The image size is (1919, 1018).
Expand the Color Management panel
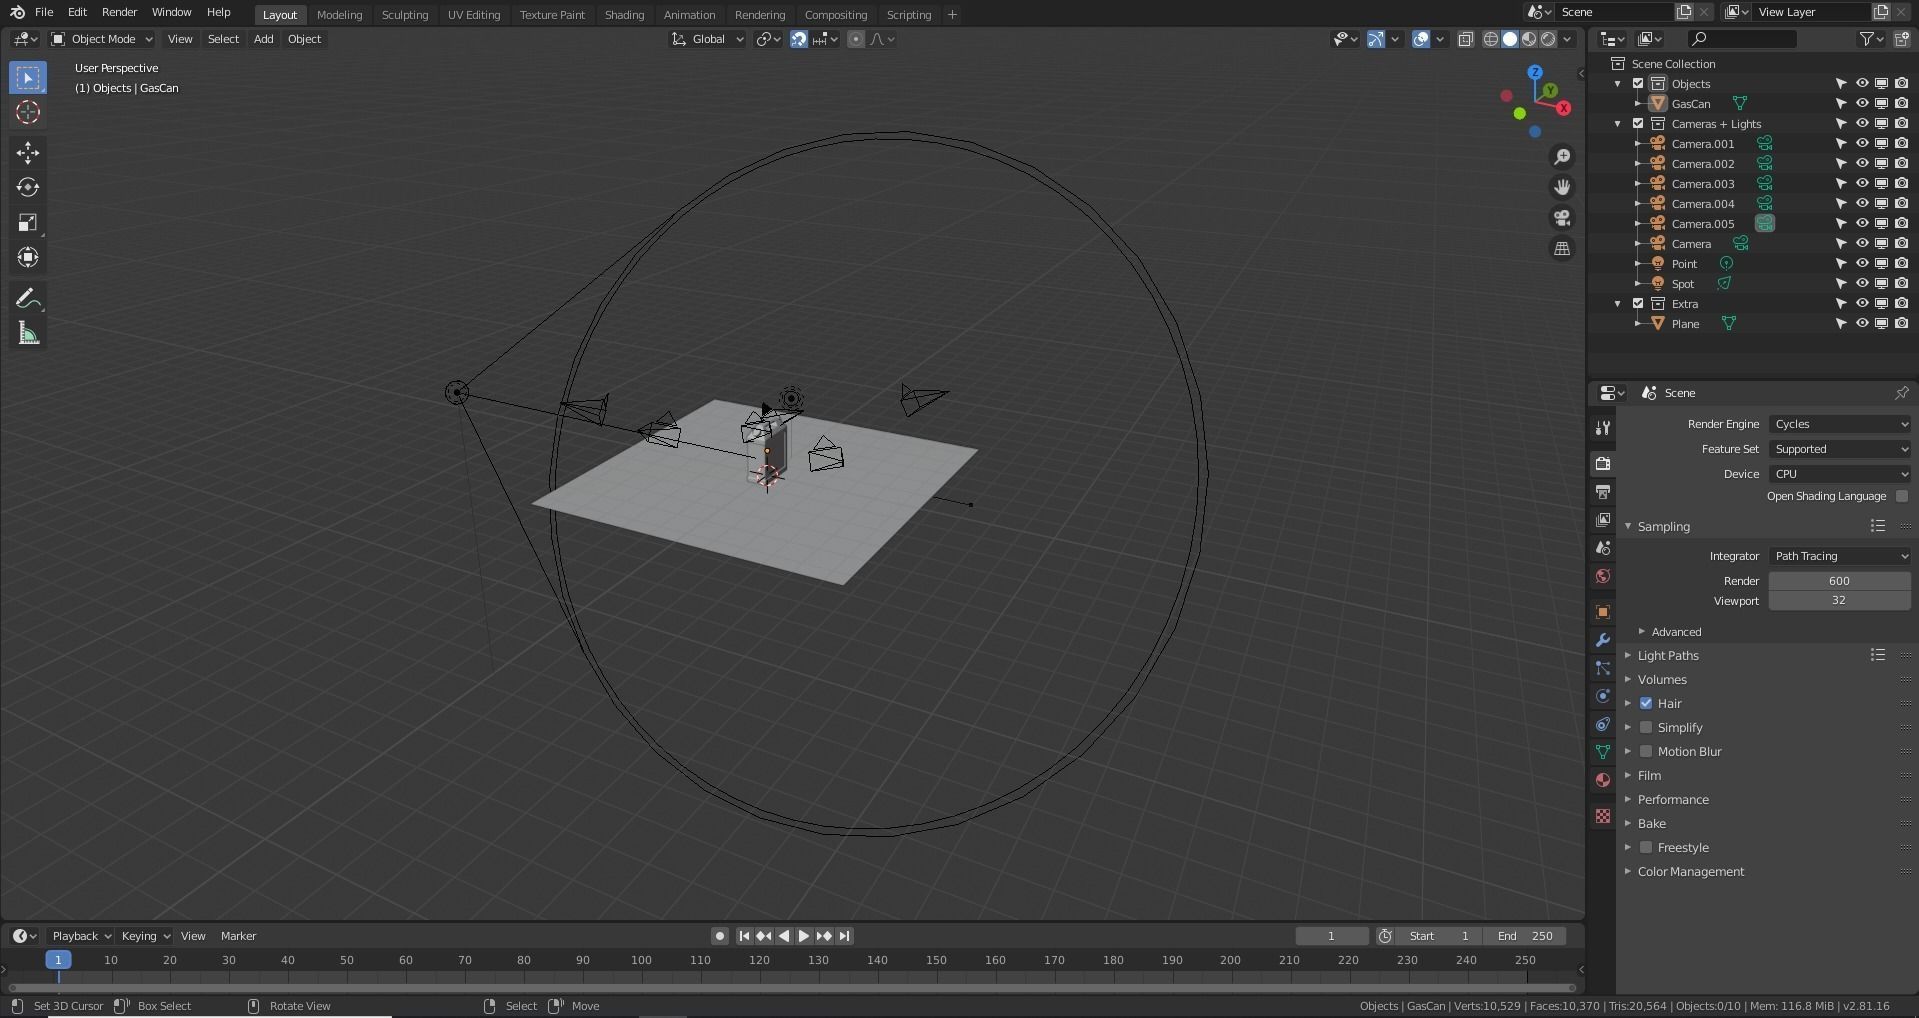[1690, 871]
